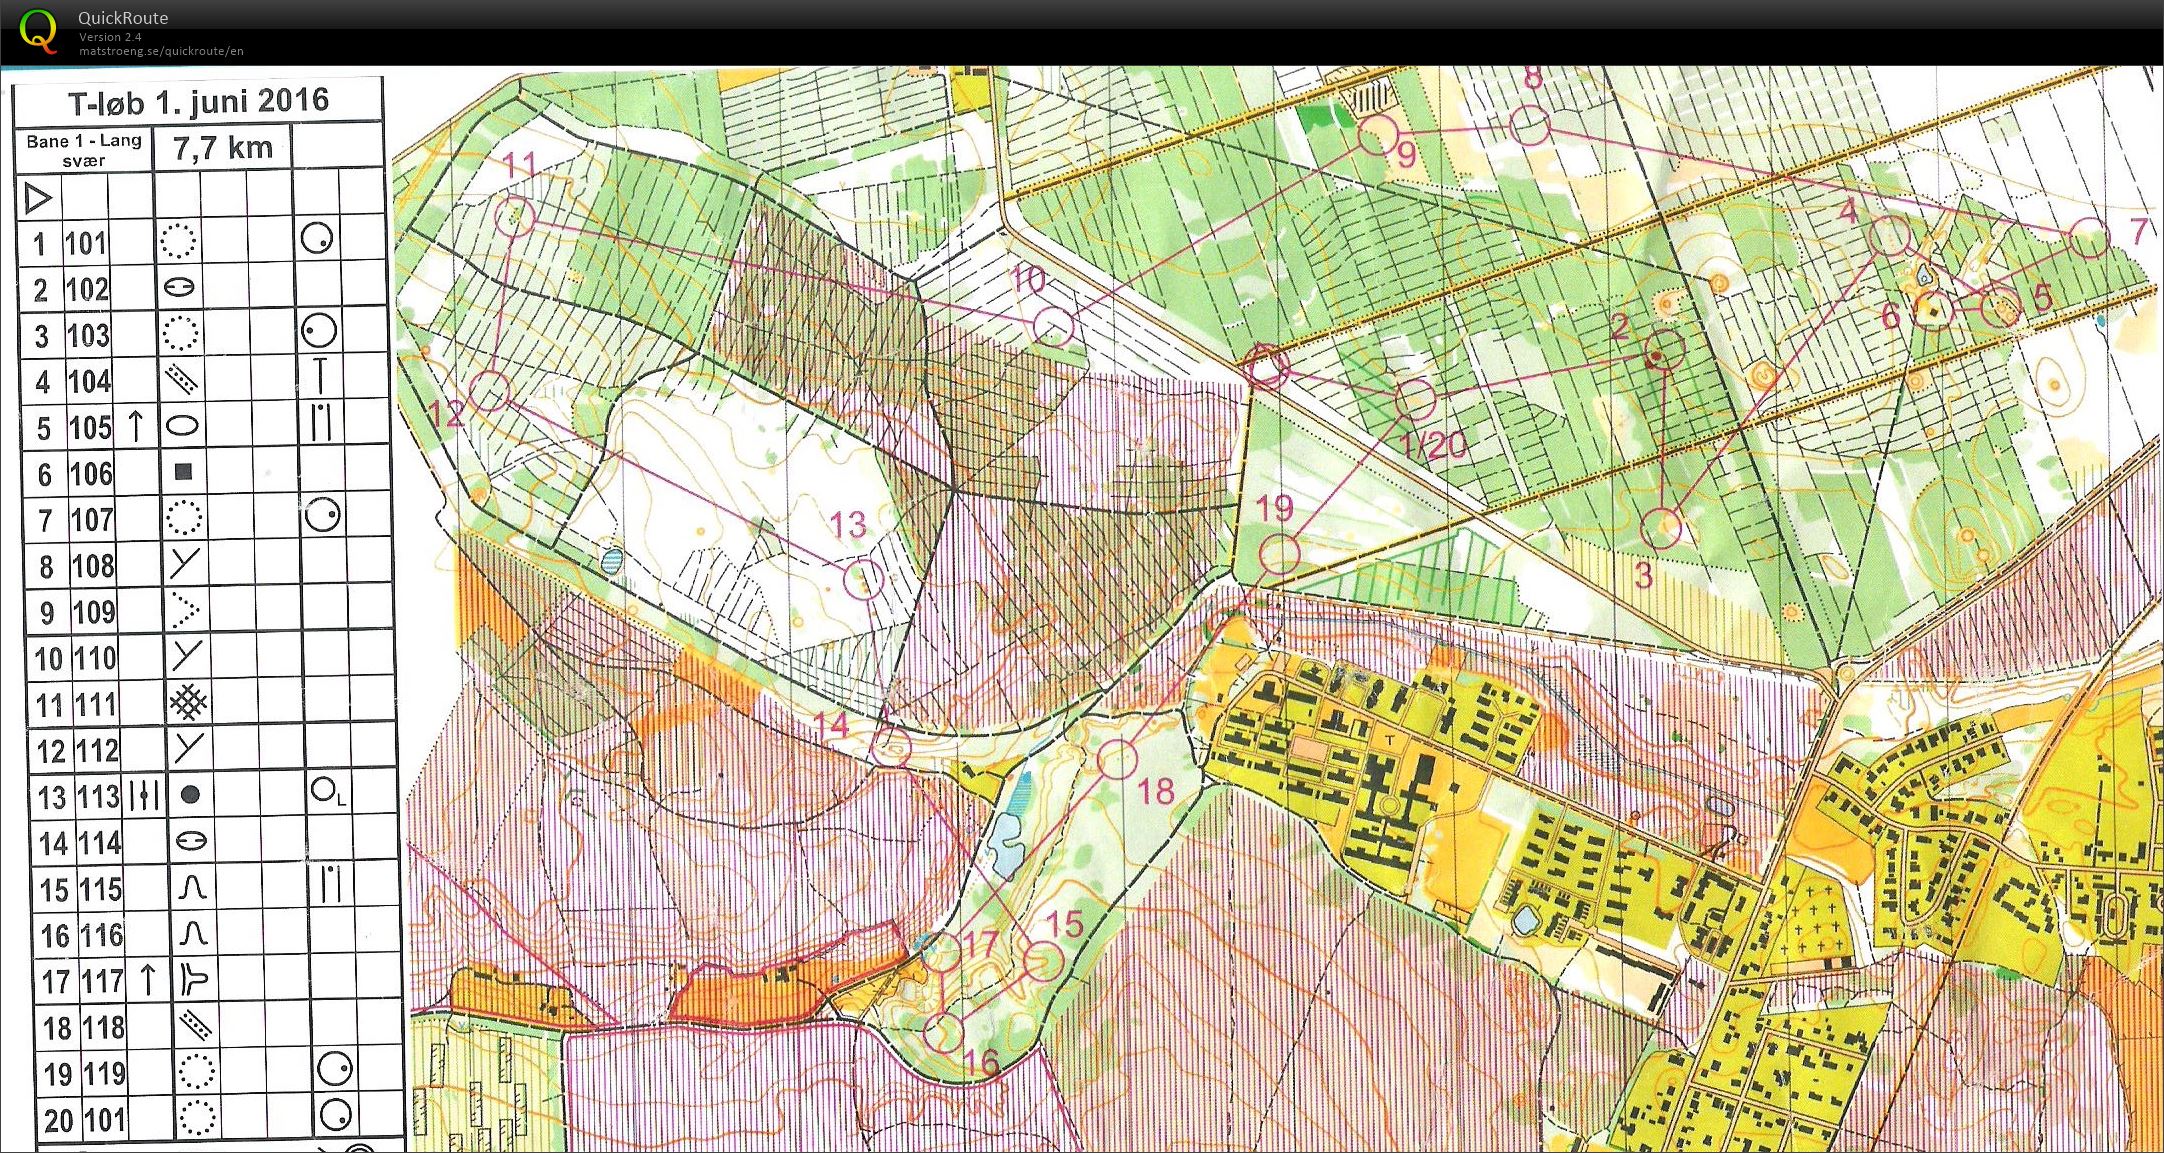Click the dotted triangle symbol in row 9

185,609
